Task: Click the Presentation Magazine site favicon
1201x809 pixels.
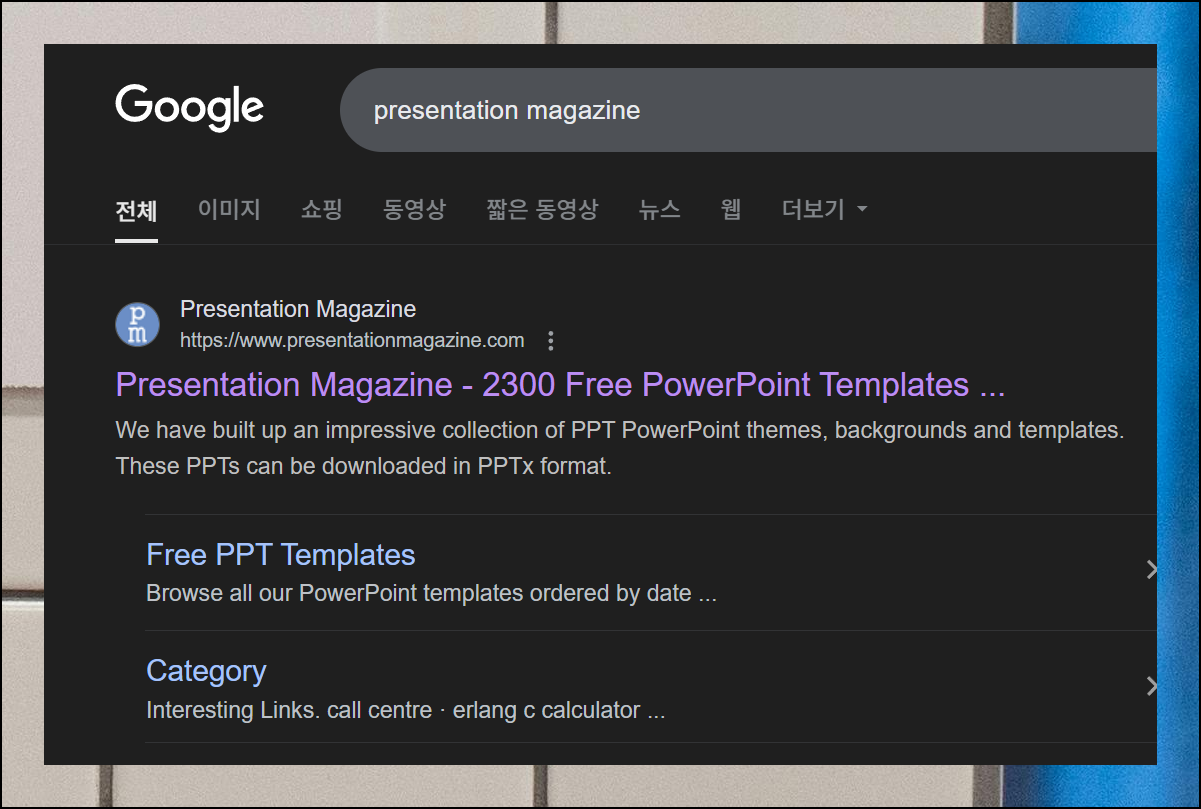Action: pos(137,325)
